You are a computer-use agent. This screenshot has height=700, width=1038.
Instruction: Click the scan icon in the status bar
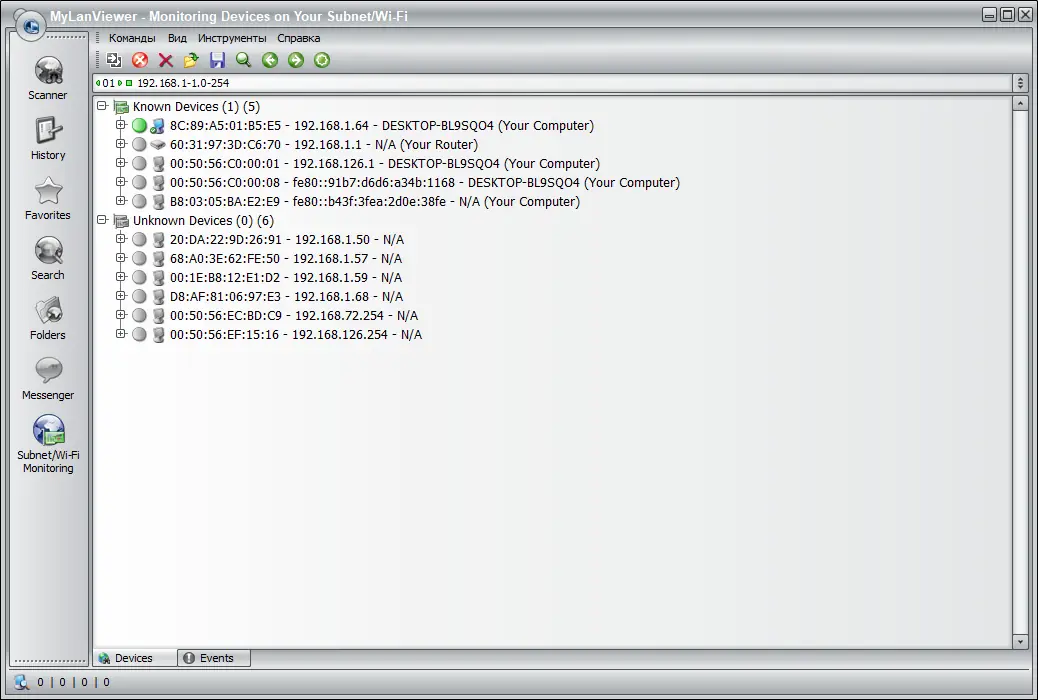coord(21,682)
